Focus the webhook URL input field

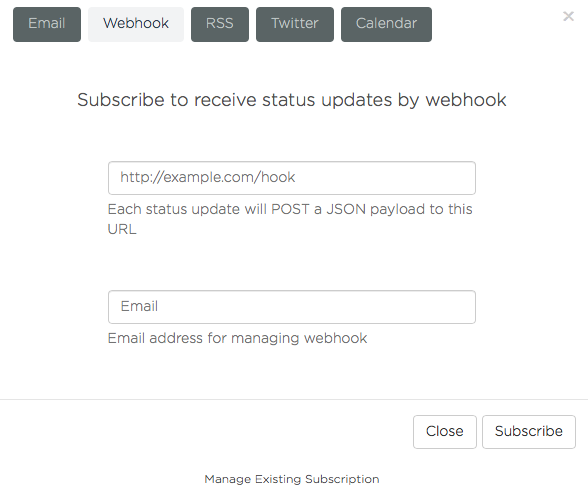pyautogui.click(x=292, y=178)
